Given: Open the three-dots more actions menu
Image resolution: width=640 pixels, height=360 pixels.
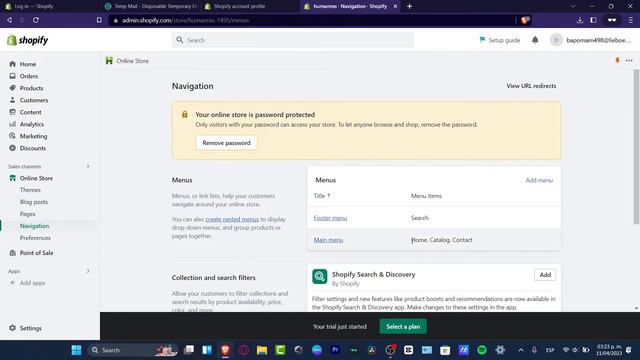Looking at the screenshot, I should pyautogui.click(x=629, y=60).
